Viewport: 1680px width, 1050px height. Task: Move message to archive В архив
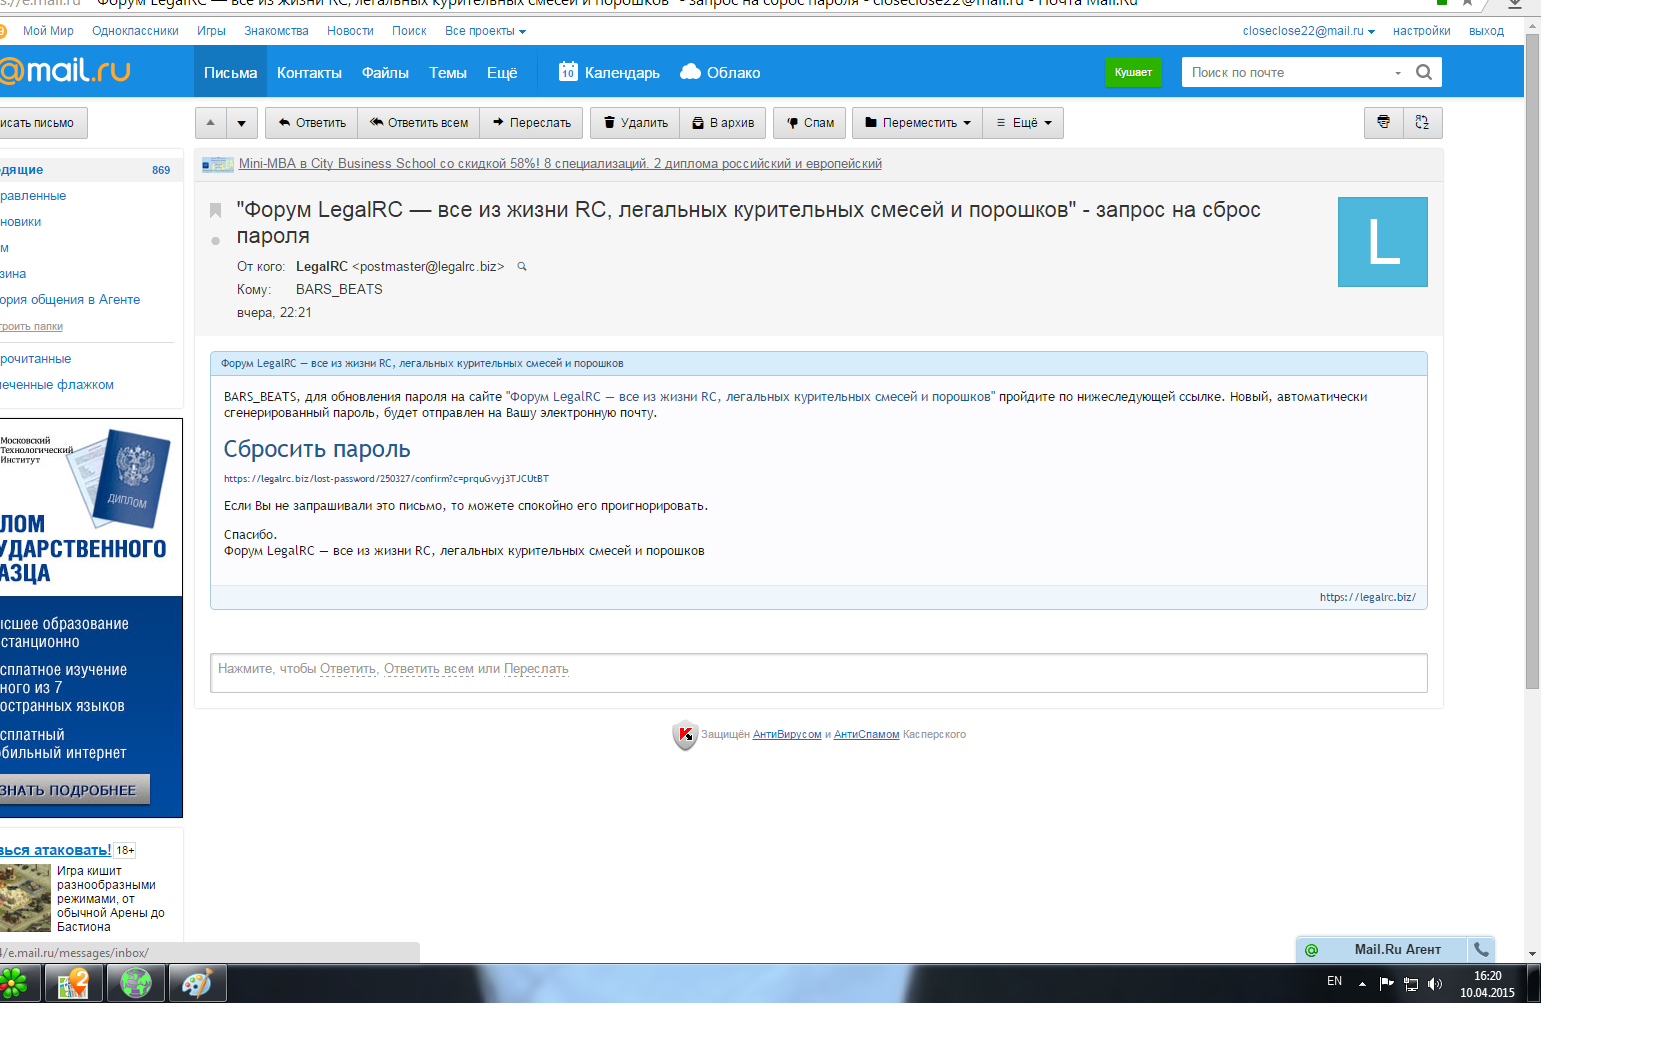tap(724, 123)
